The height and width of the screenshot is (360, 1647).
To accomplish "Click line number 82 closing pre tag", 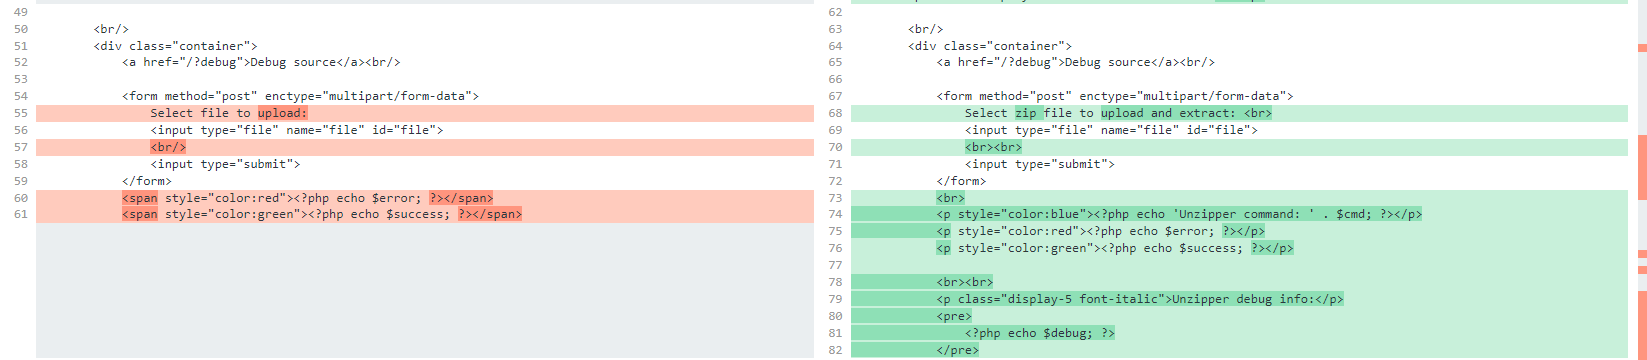I will pyautogui.click(x=835, y=350).
